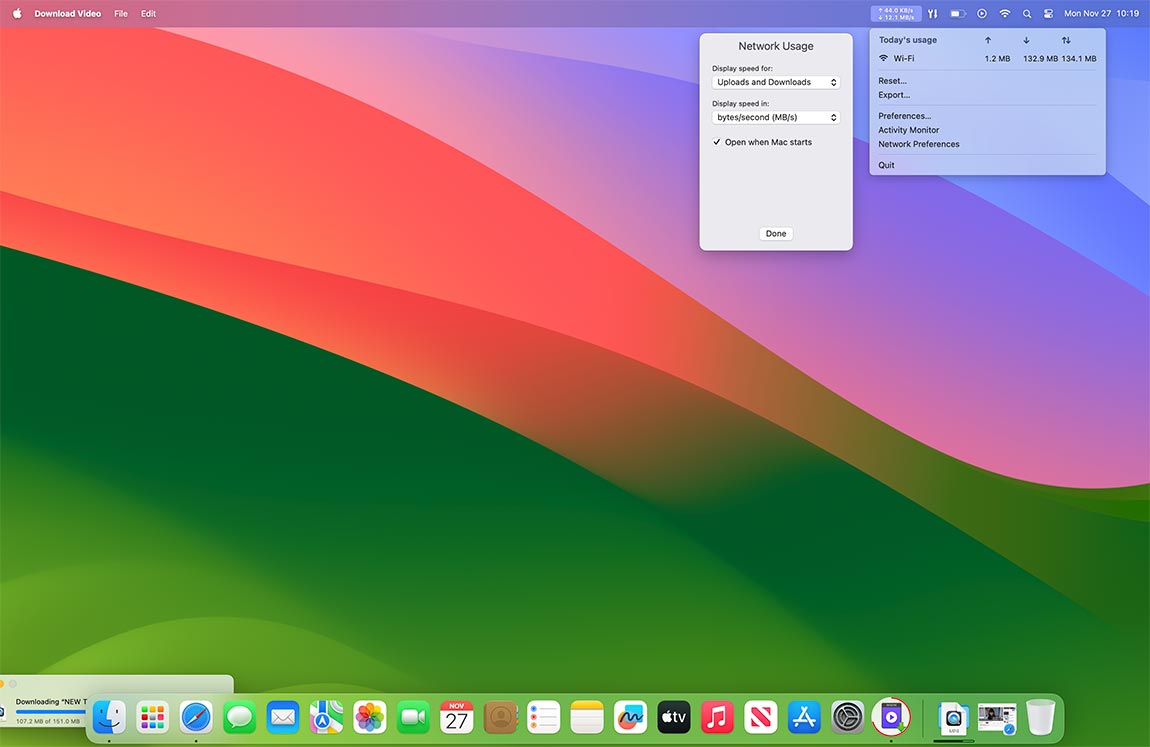Click the Wi-Fi status icon in the menu bar
This screenshot has width=1150, height=747.
click(1004, 13)
